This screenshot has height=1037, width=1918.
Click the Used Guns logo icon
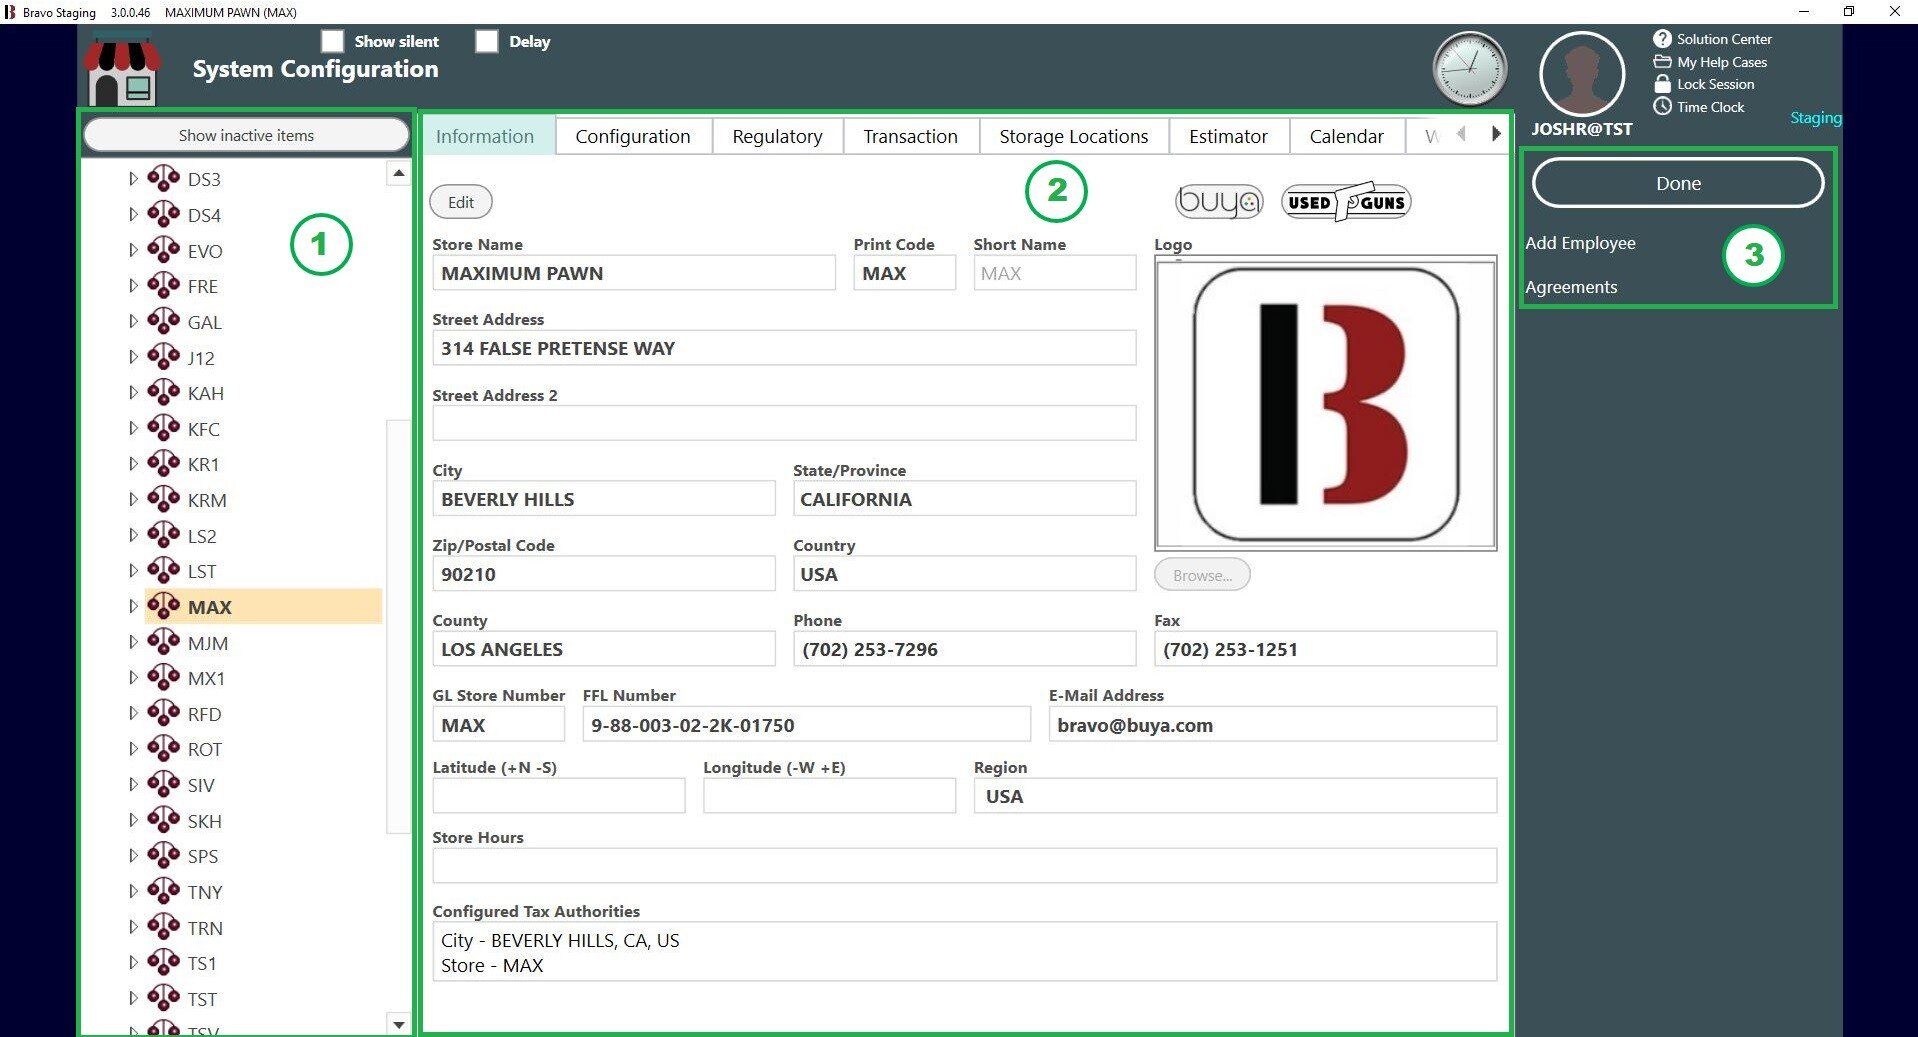[x=1346, y=202]
